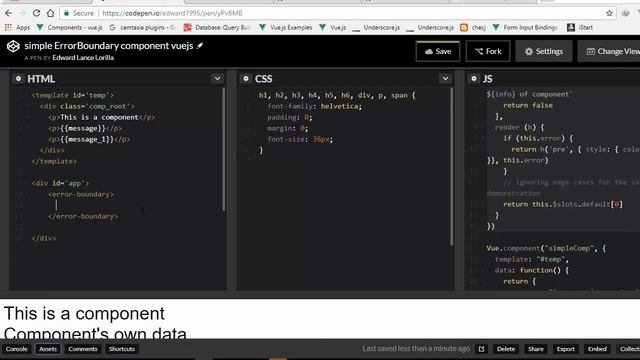This screenshot has height=360, width=640.
Task: Click 'font-family: helvetica' CSS line
Action: [x=314, y=106]
